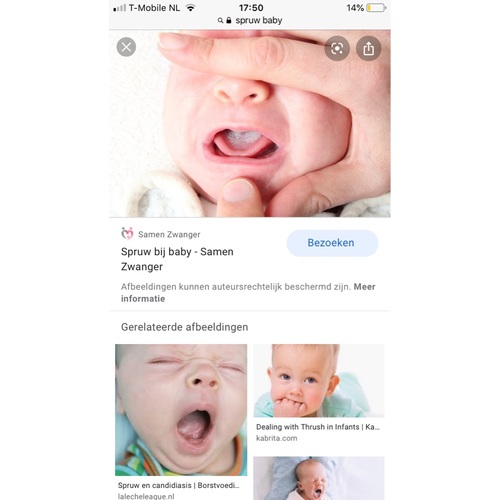Open the yawning baby related thumbnail
Screen dimensions: 500x500
coord(181,410)
